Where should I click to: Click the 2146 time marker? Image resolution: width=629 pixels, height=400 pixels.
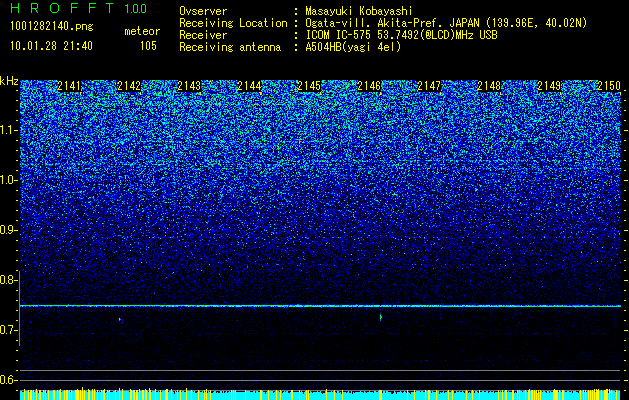[x=369, y=86]
